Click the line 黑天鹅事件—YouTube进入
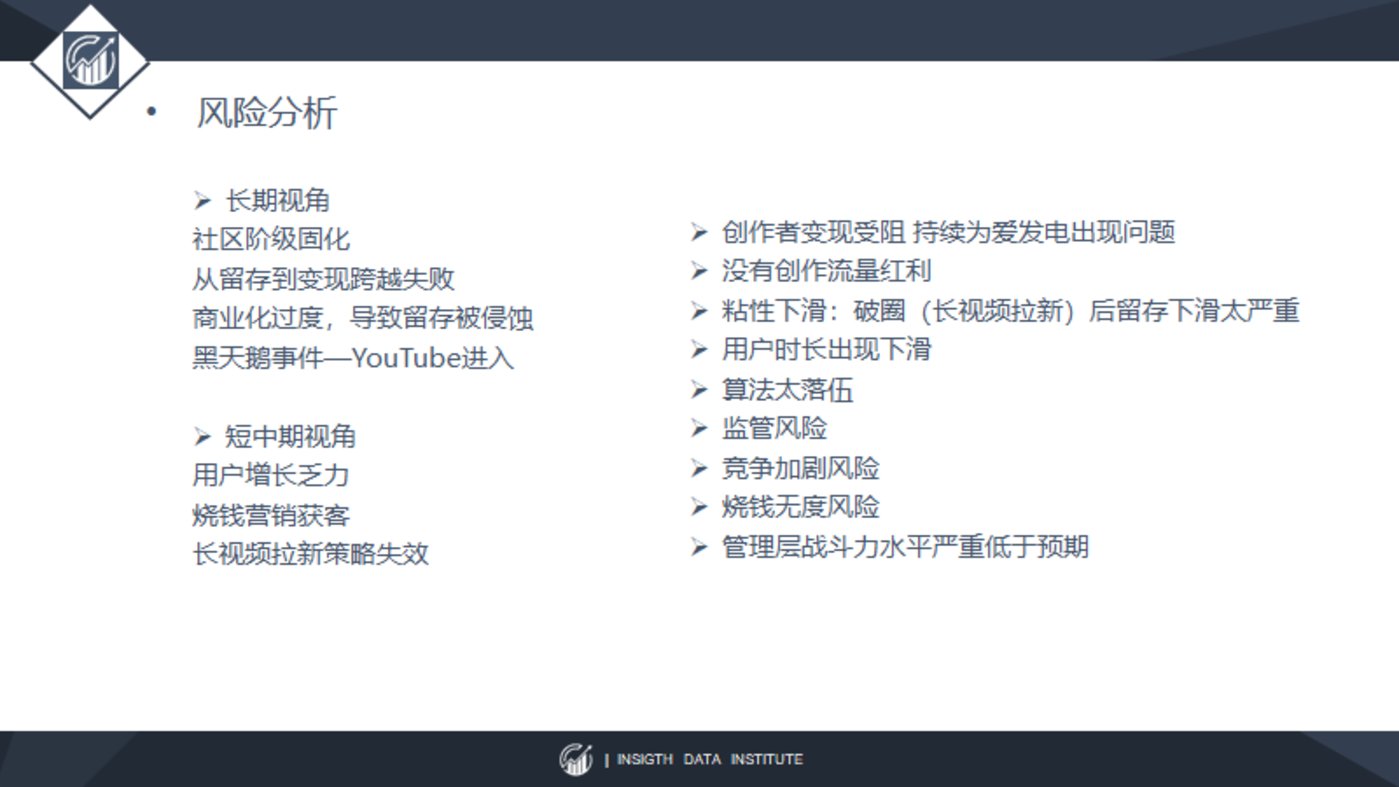This screenshot has width=1399, height=787. point(353,357)
